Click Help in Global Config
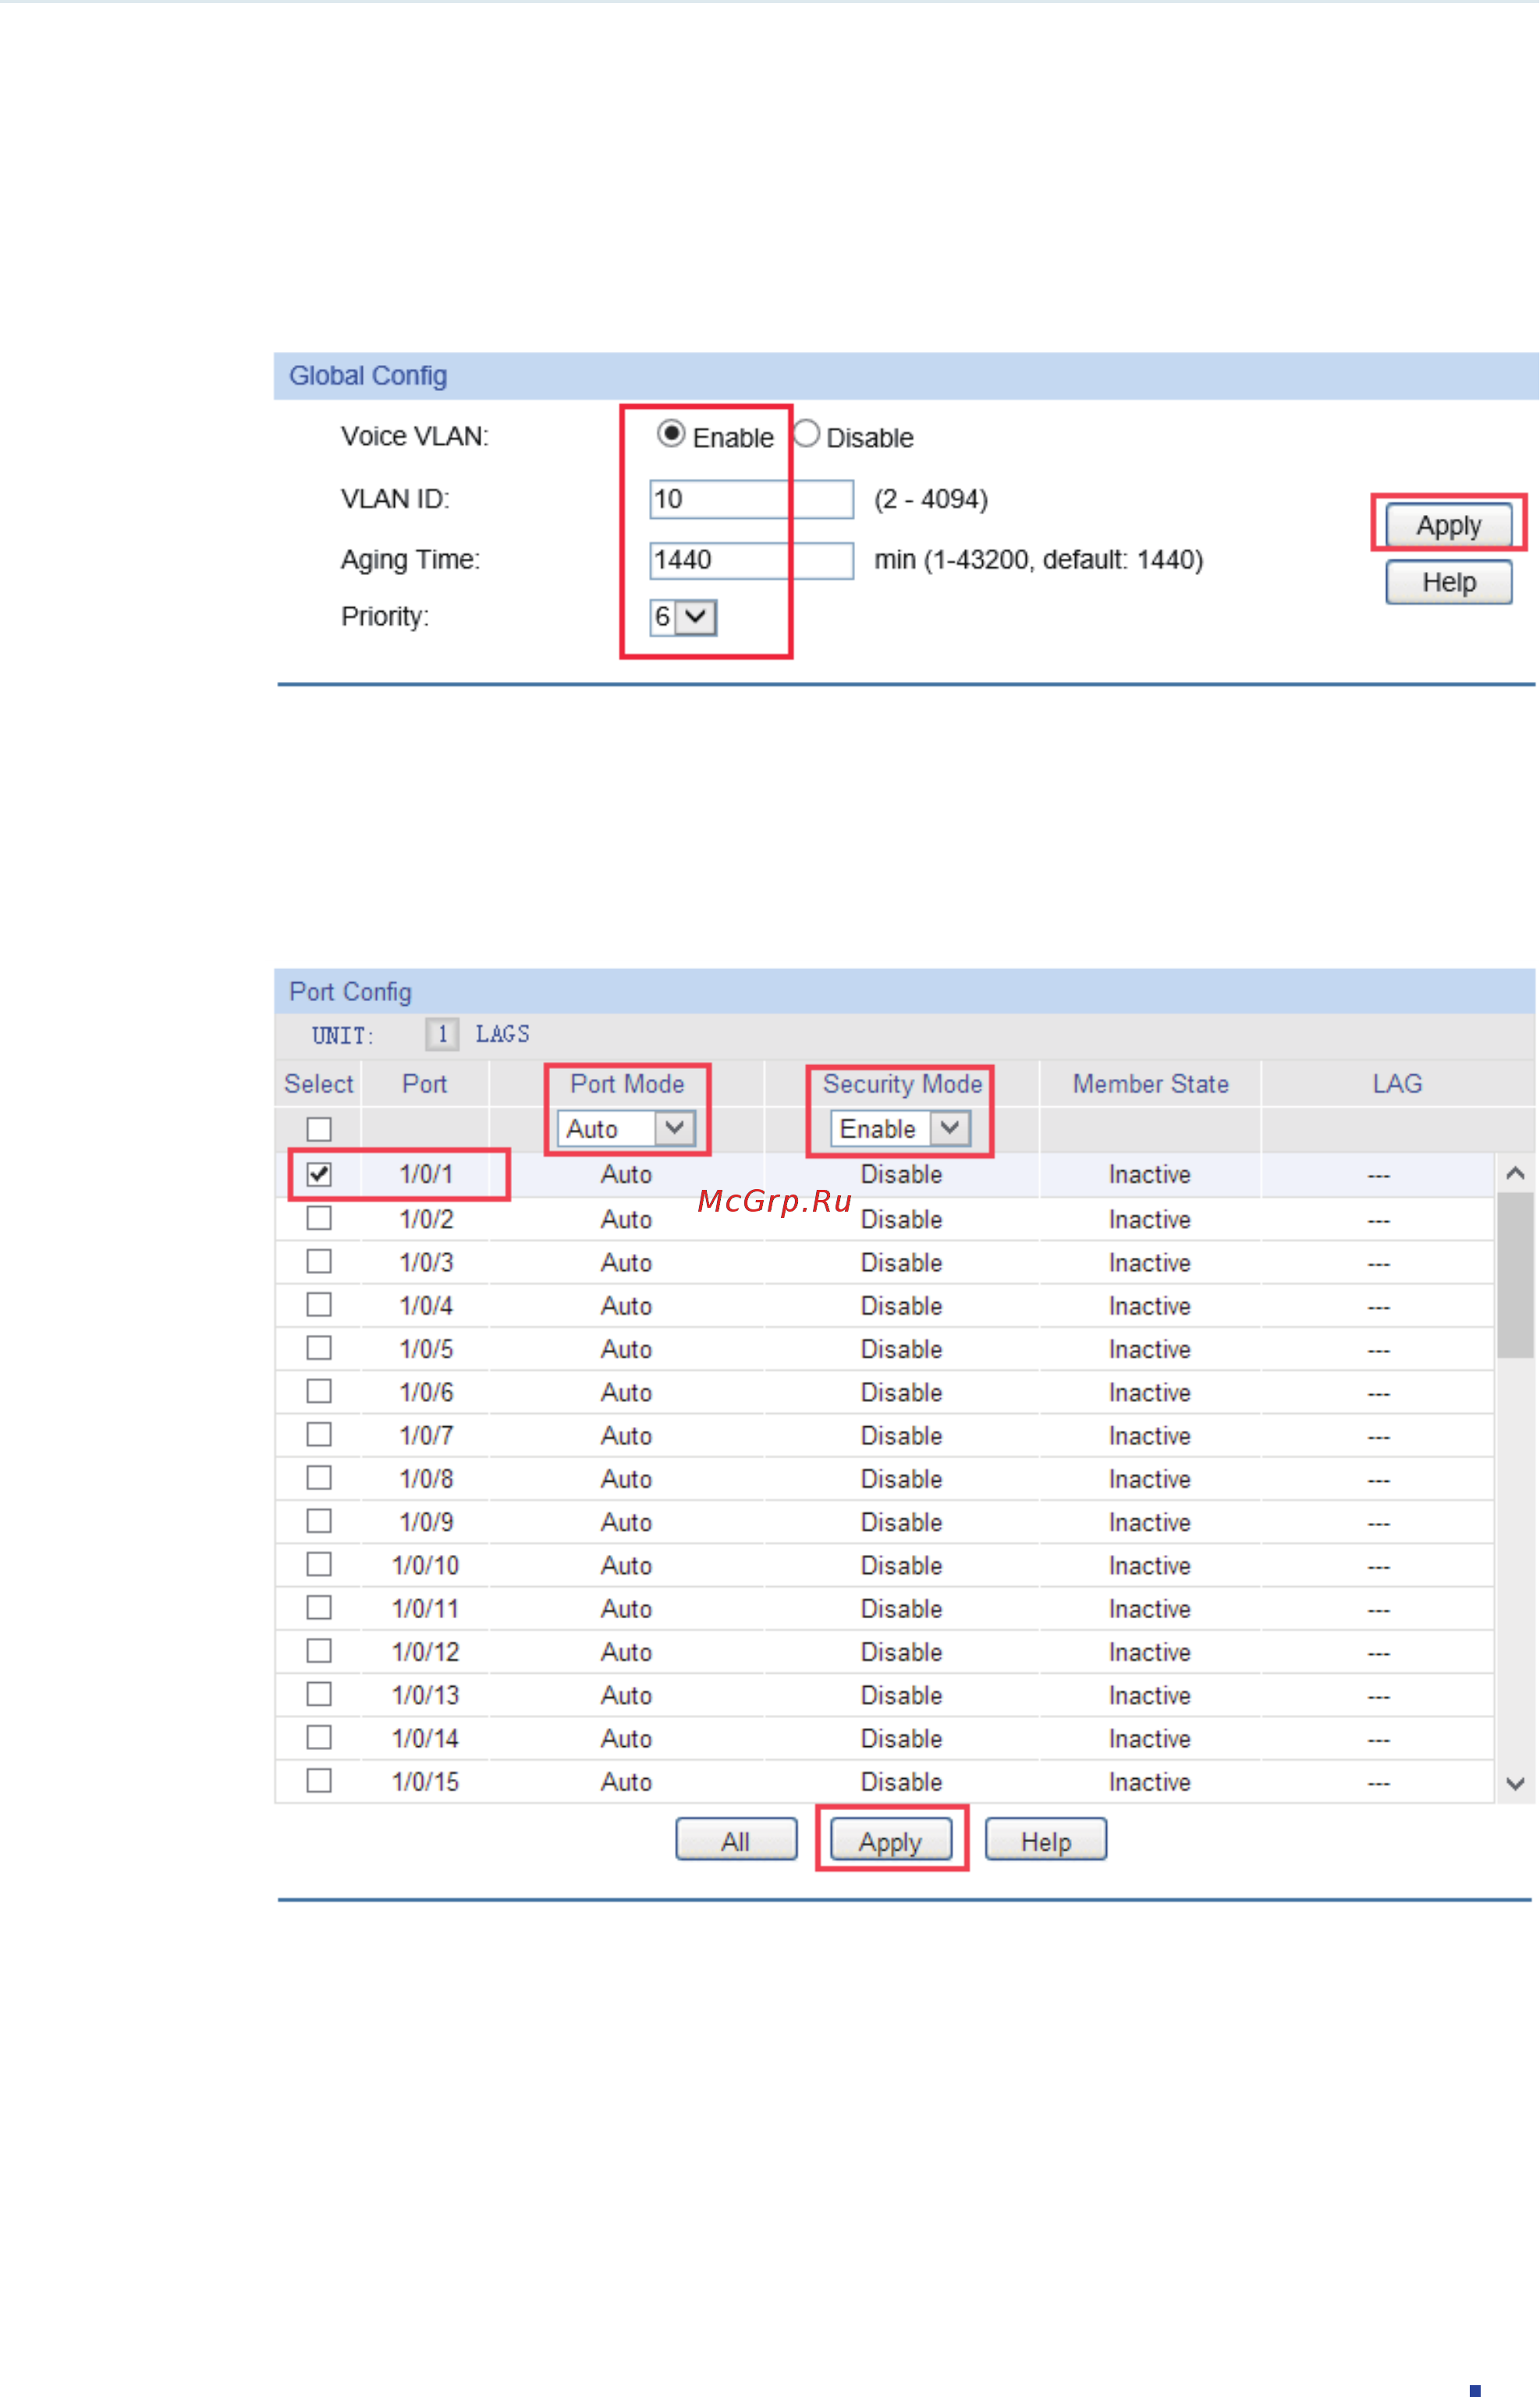 click(1448, 582)
